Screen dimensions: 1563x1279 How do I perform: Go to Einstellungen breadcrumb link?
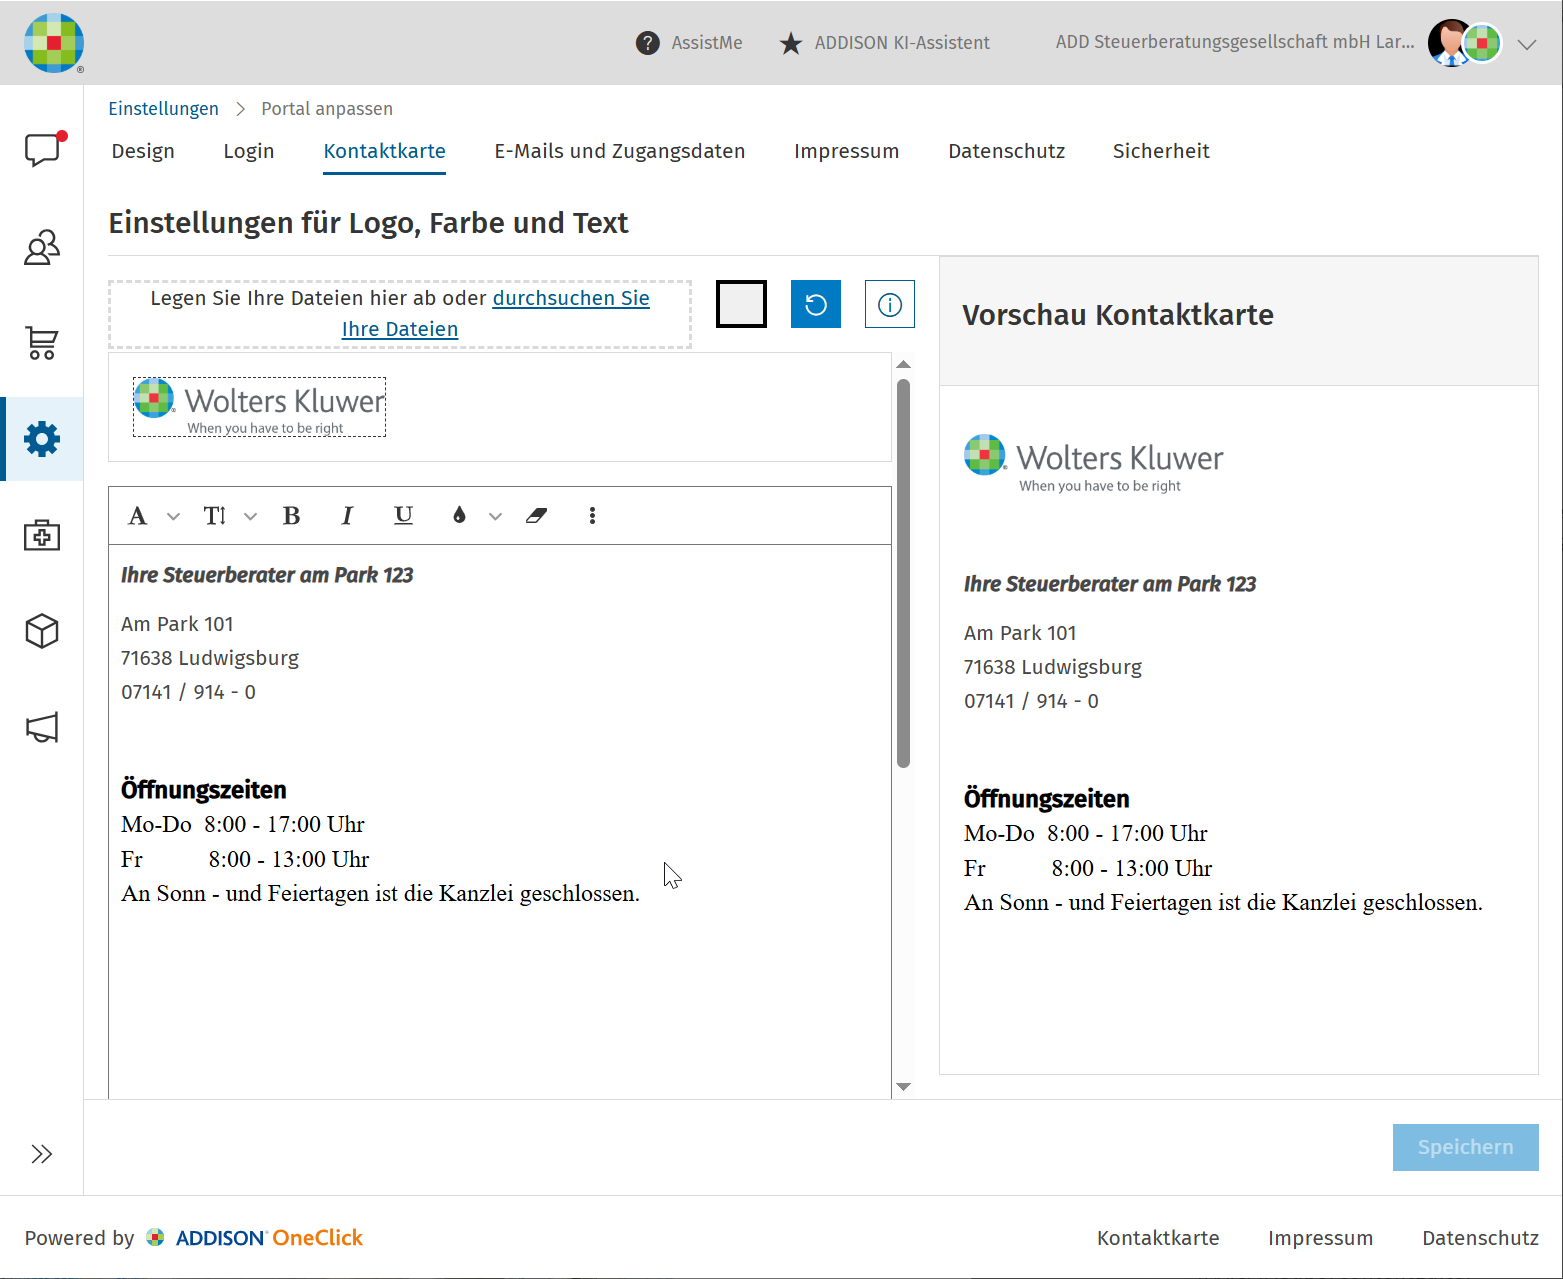[163, 109]
